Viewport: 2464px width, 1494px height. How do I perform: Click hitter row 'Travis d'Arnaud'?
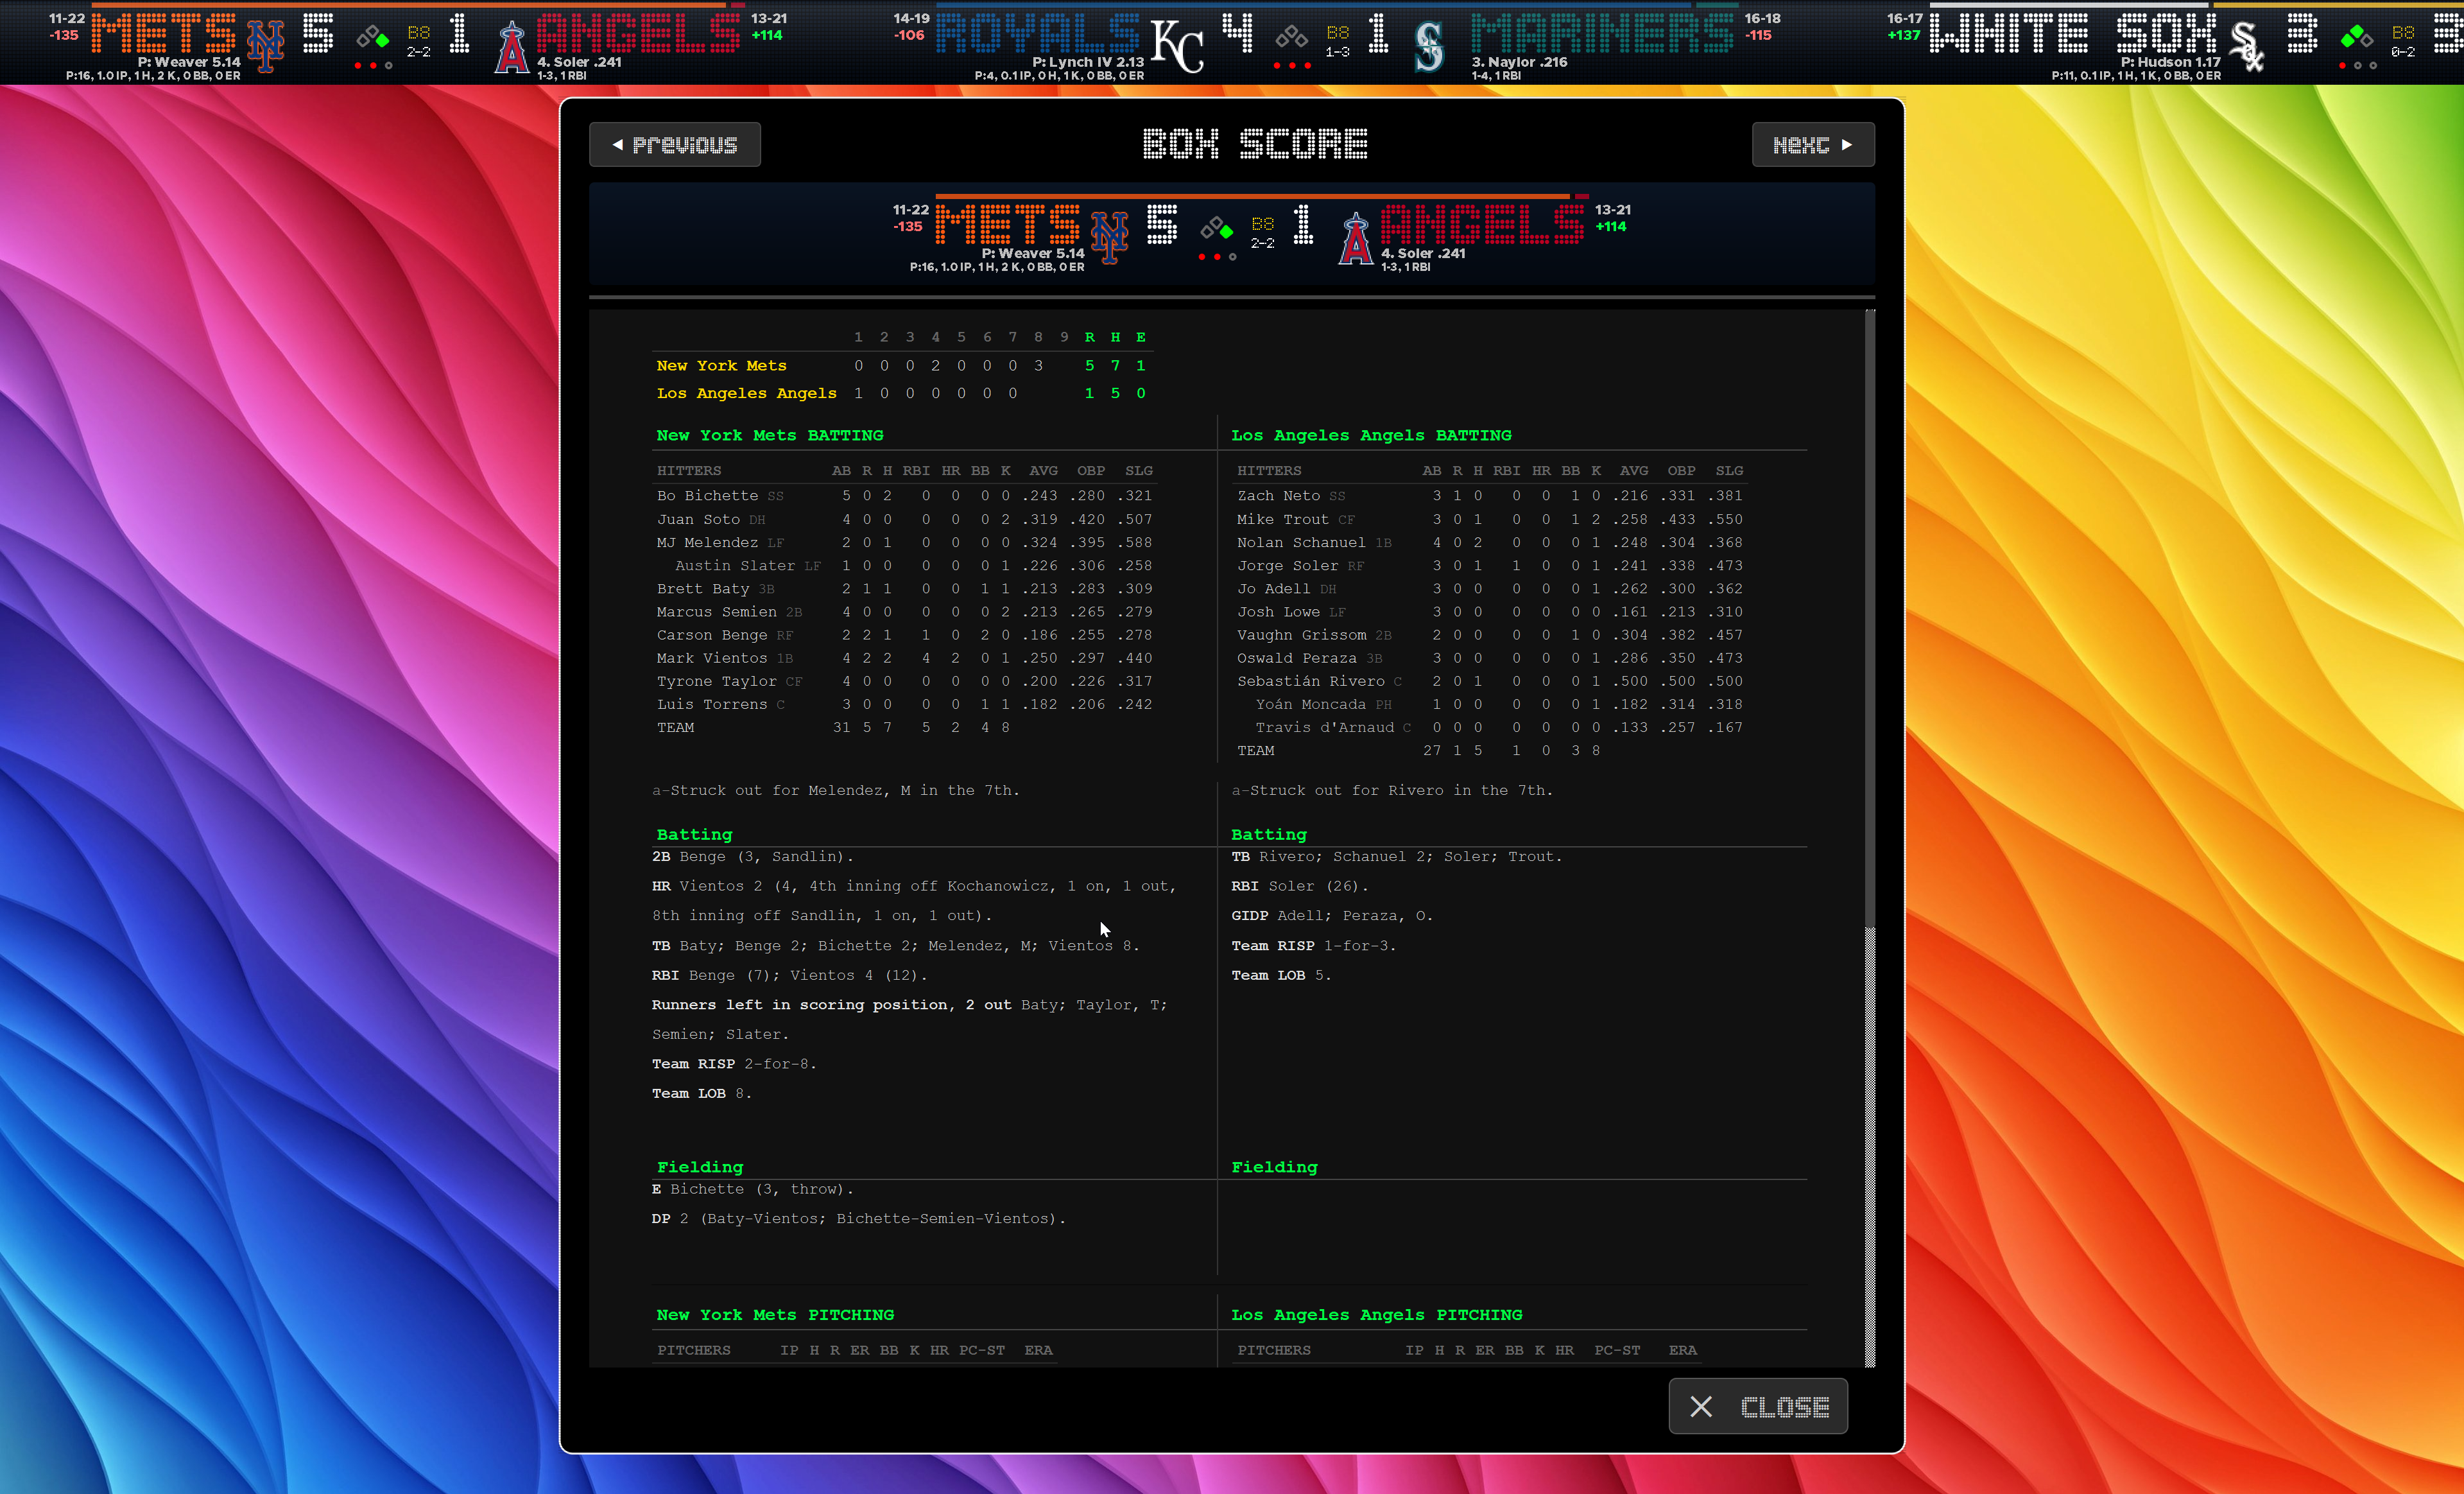tap(1490, 727)
